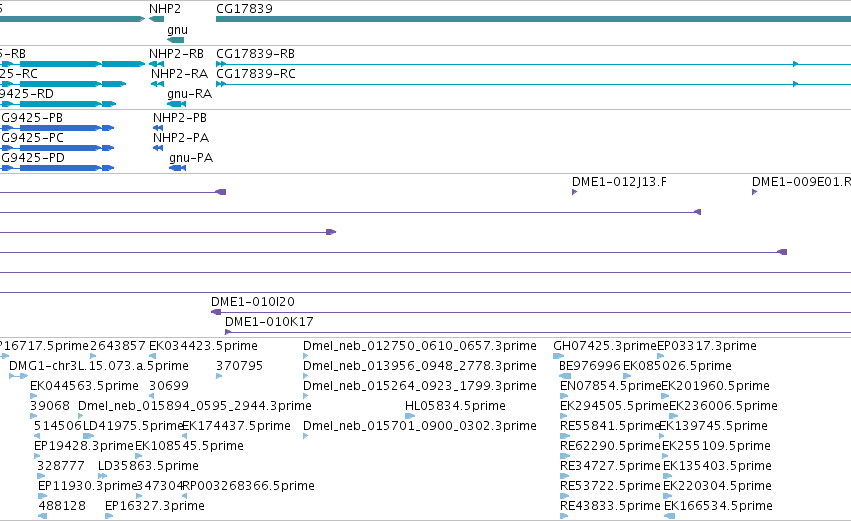The height and width of the screenshot is (521, 851).
Task: Select the EK236006.5prime label
Action: tap(723, 406)
